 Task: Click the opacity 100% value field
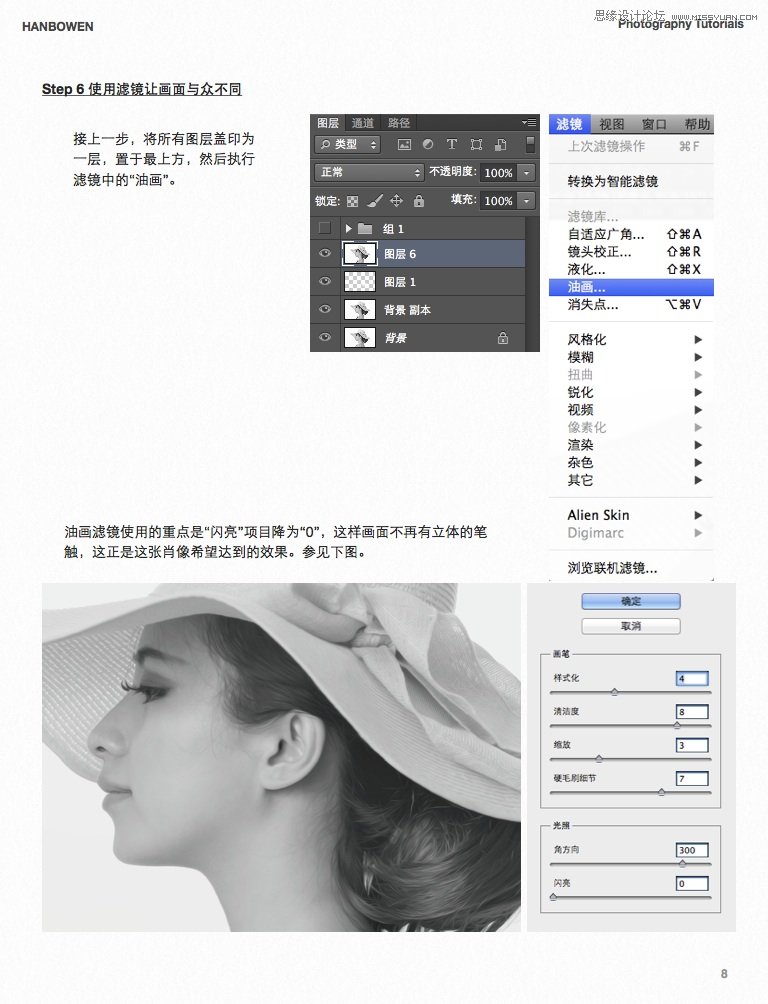[x=499, y=172]
